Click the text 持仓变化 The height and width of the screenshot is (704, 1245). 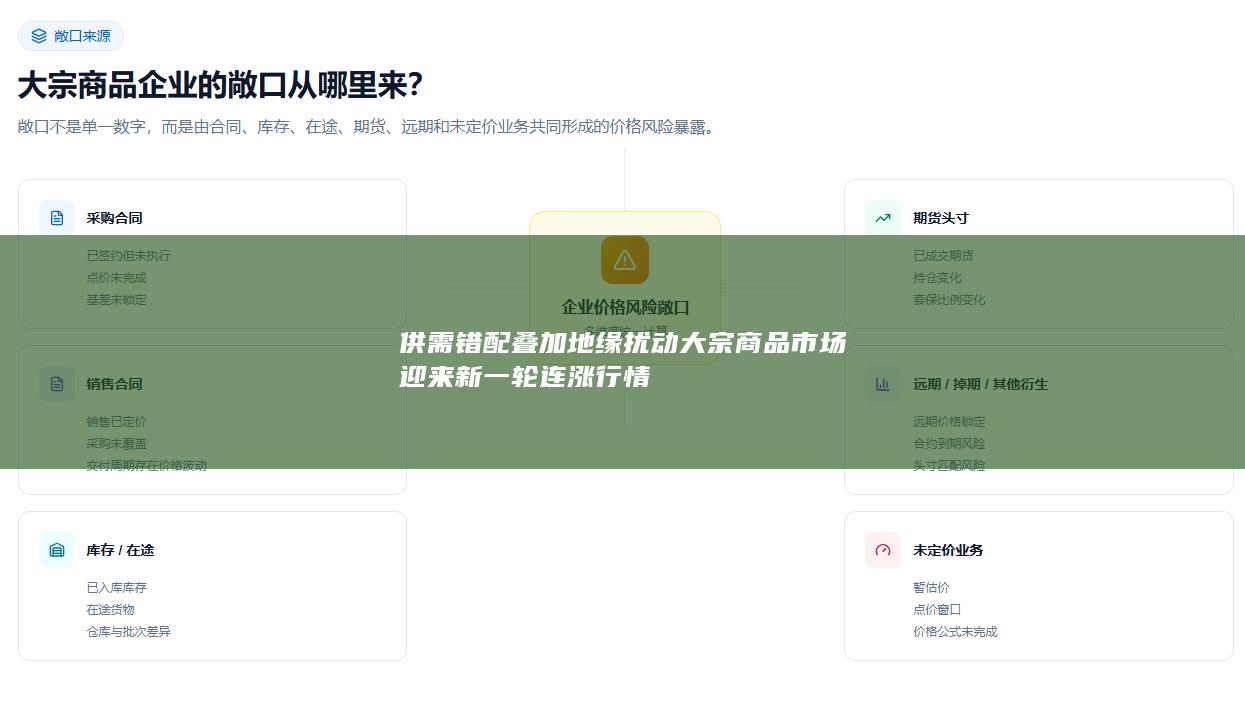(x=937, y=278)
